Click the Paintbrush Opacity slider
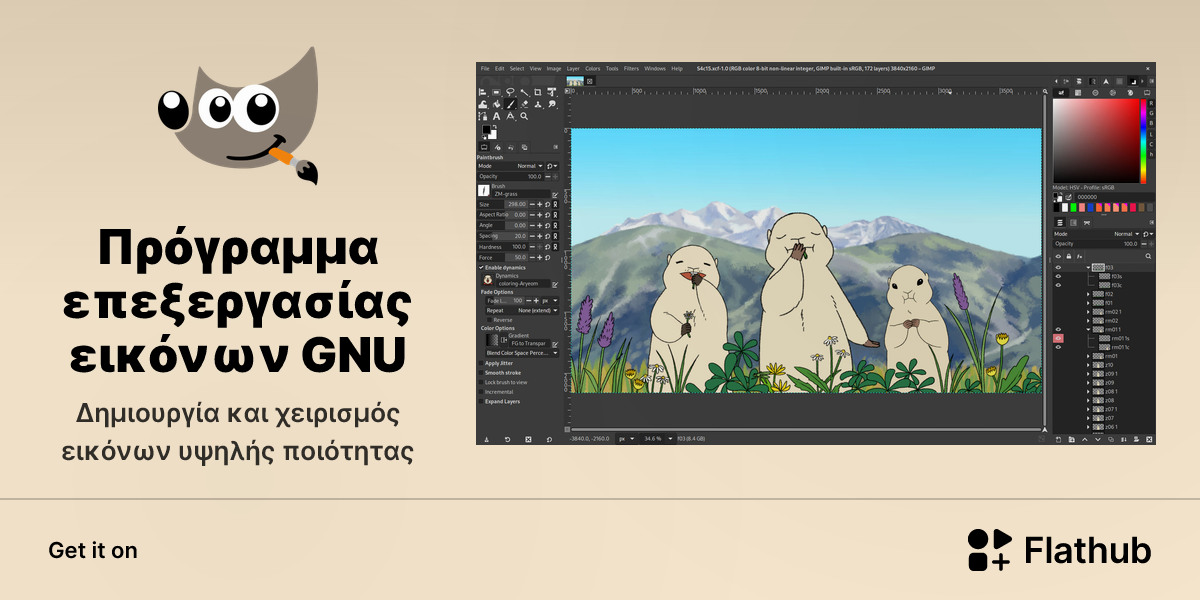The width and height of the screenshot is (1200, 600). click(510, 176)
